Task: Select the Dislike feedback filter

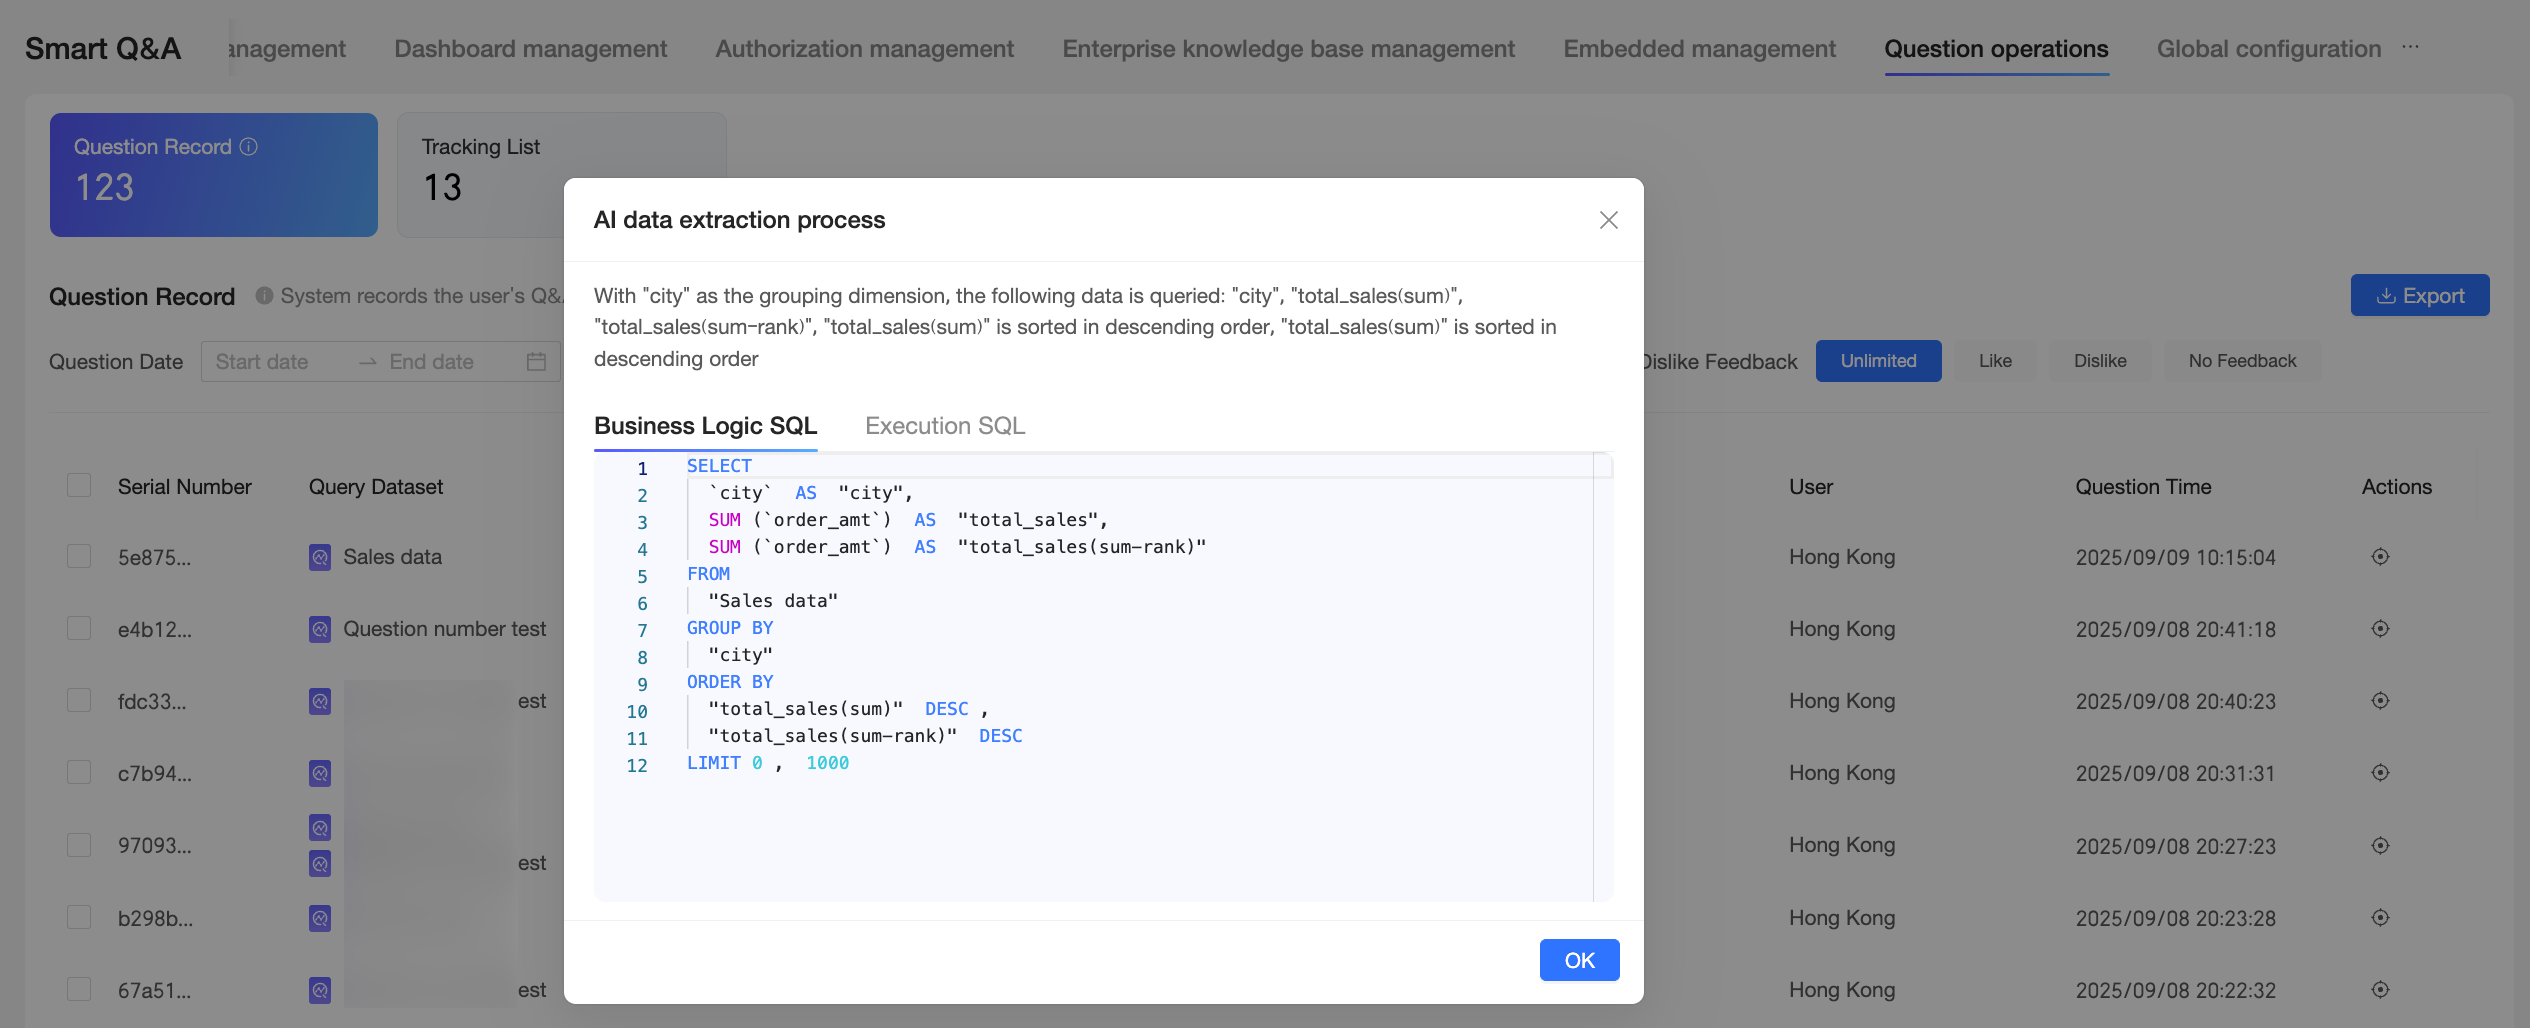Action: (x=2099, y=361)
